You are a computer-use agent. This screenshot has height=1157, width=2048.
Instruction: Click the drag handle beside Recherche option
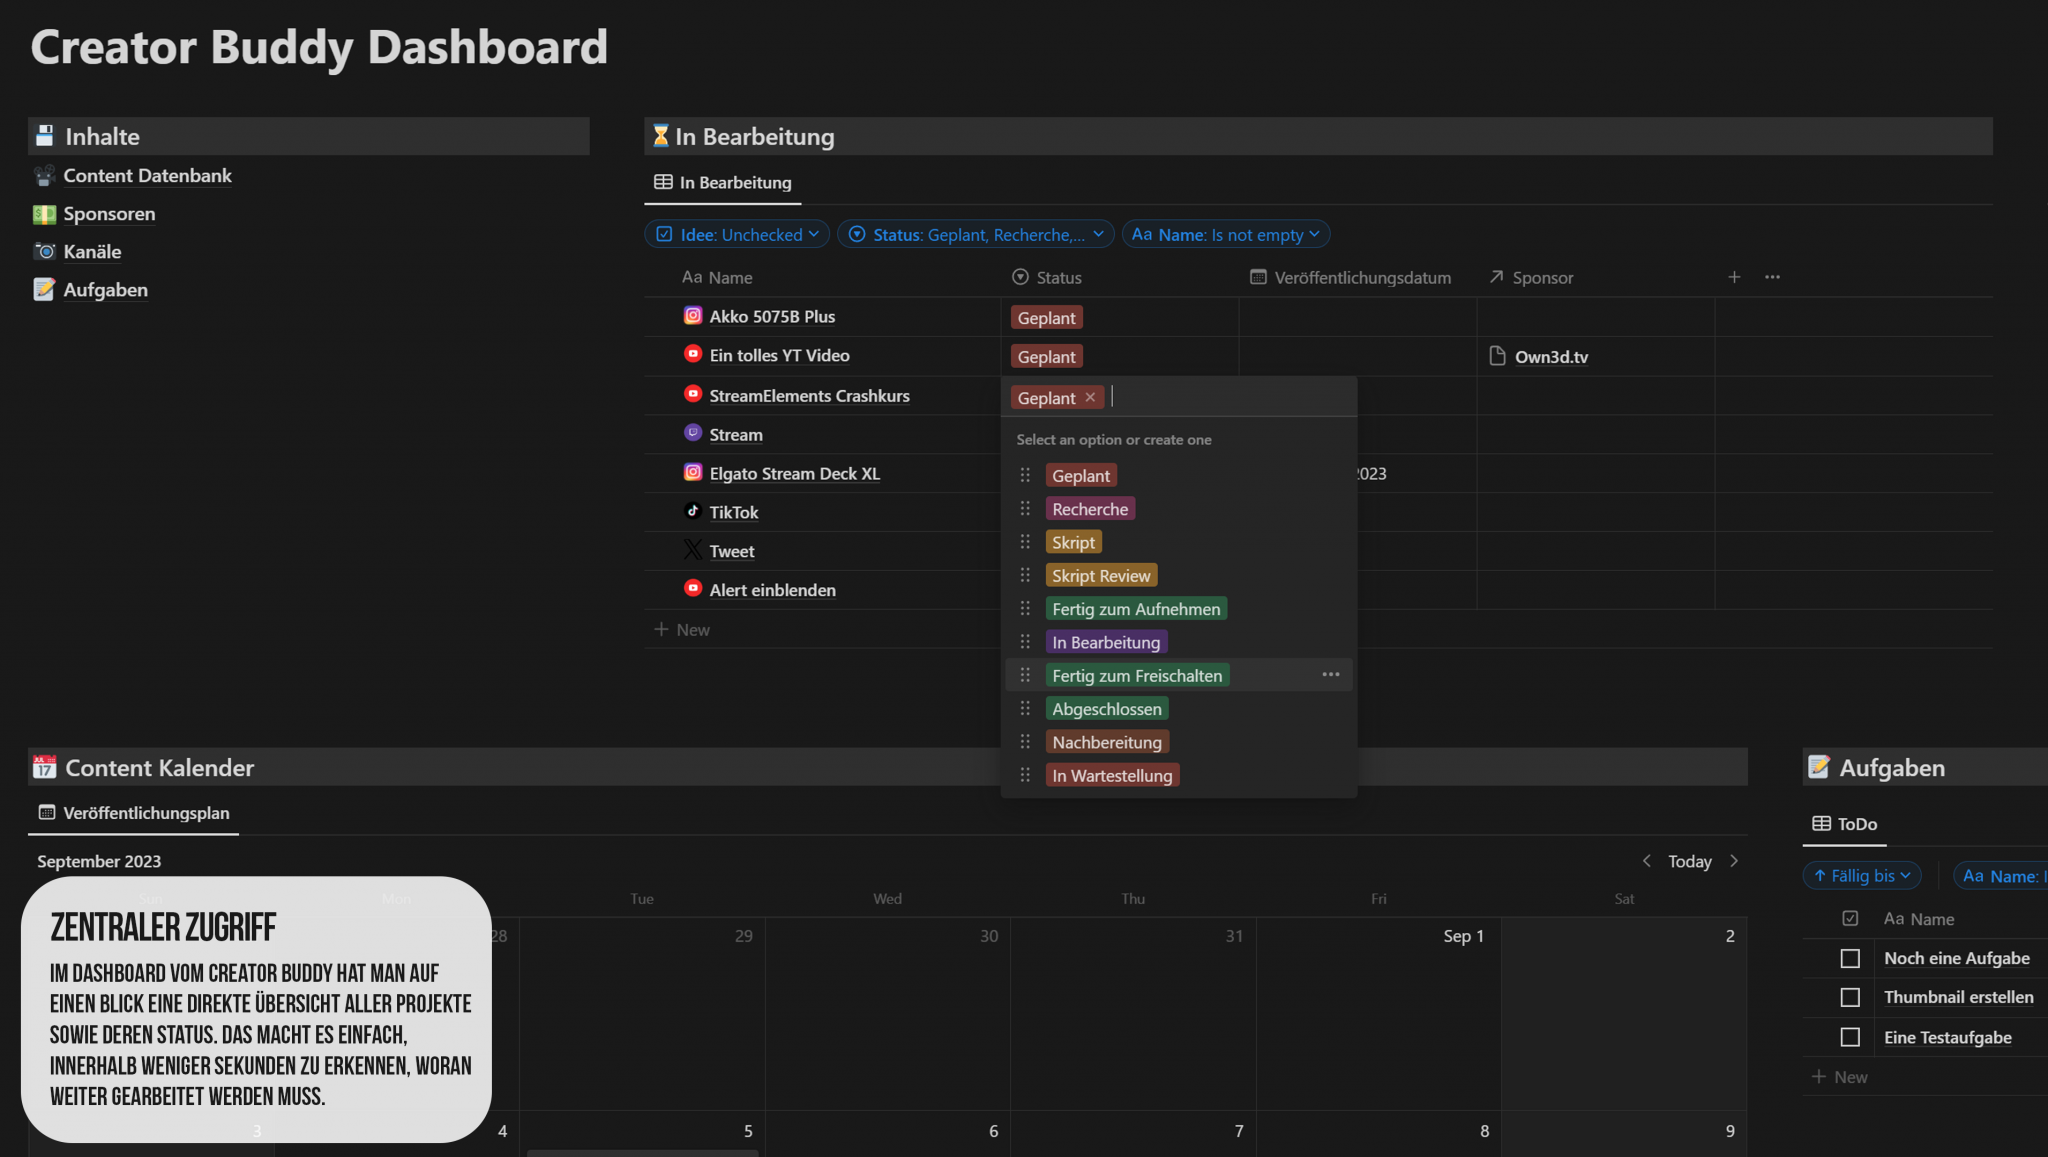tap(1025, 509)
